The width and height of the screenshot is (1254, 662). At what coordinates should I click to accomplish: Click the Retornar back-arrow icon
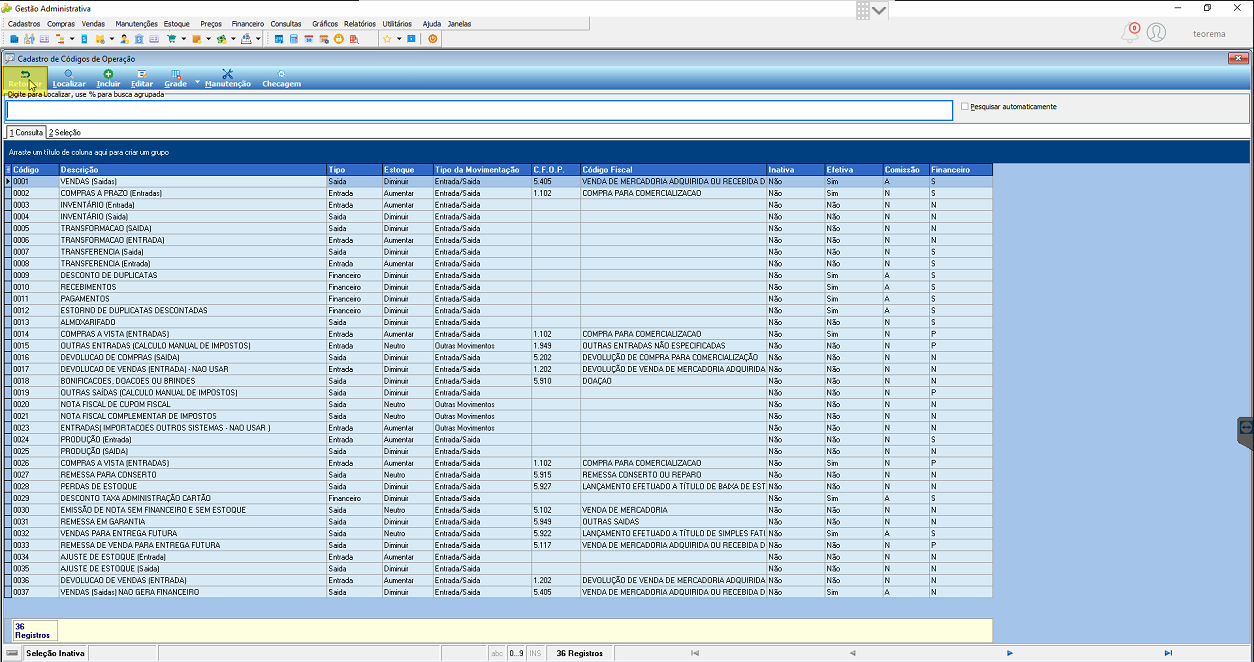coord(24,74)
